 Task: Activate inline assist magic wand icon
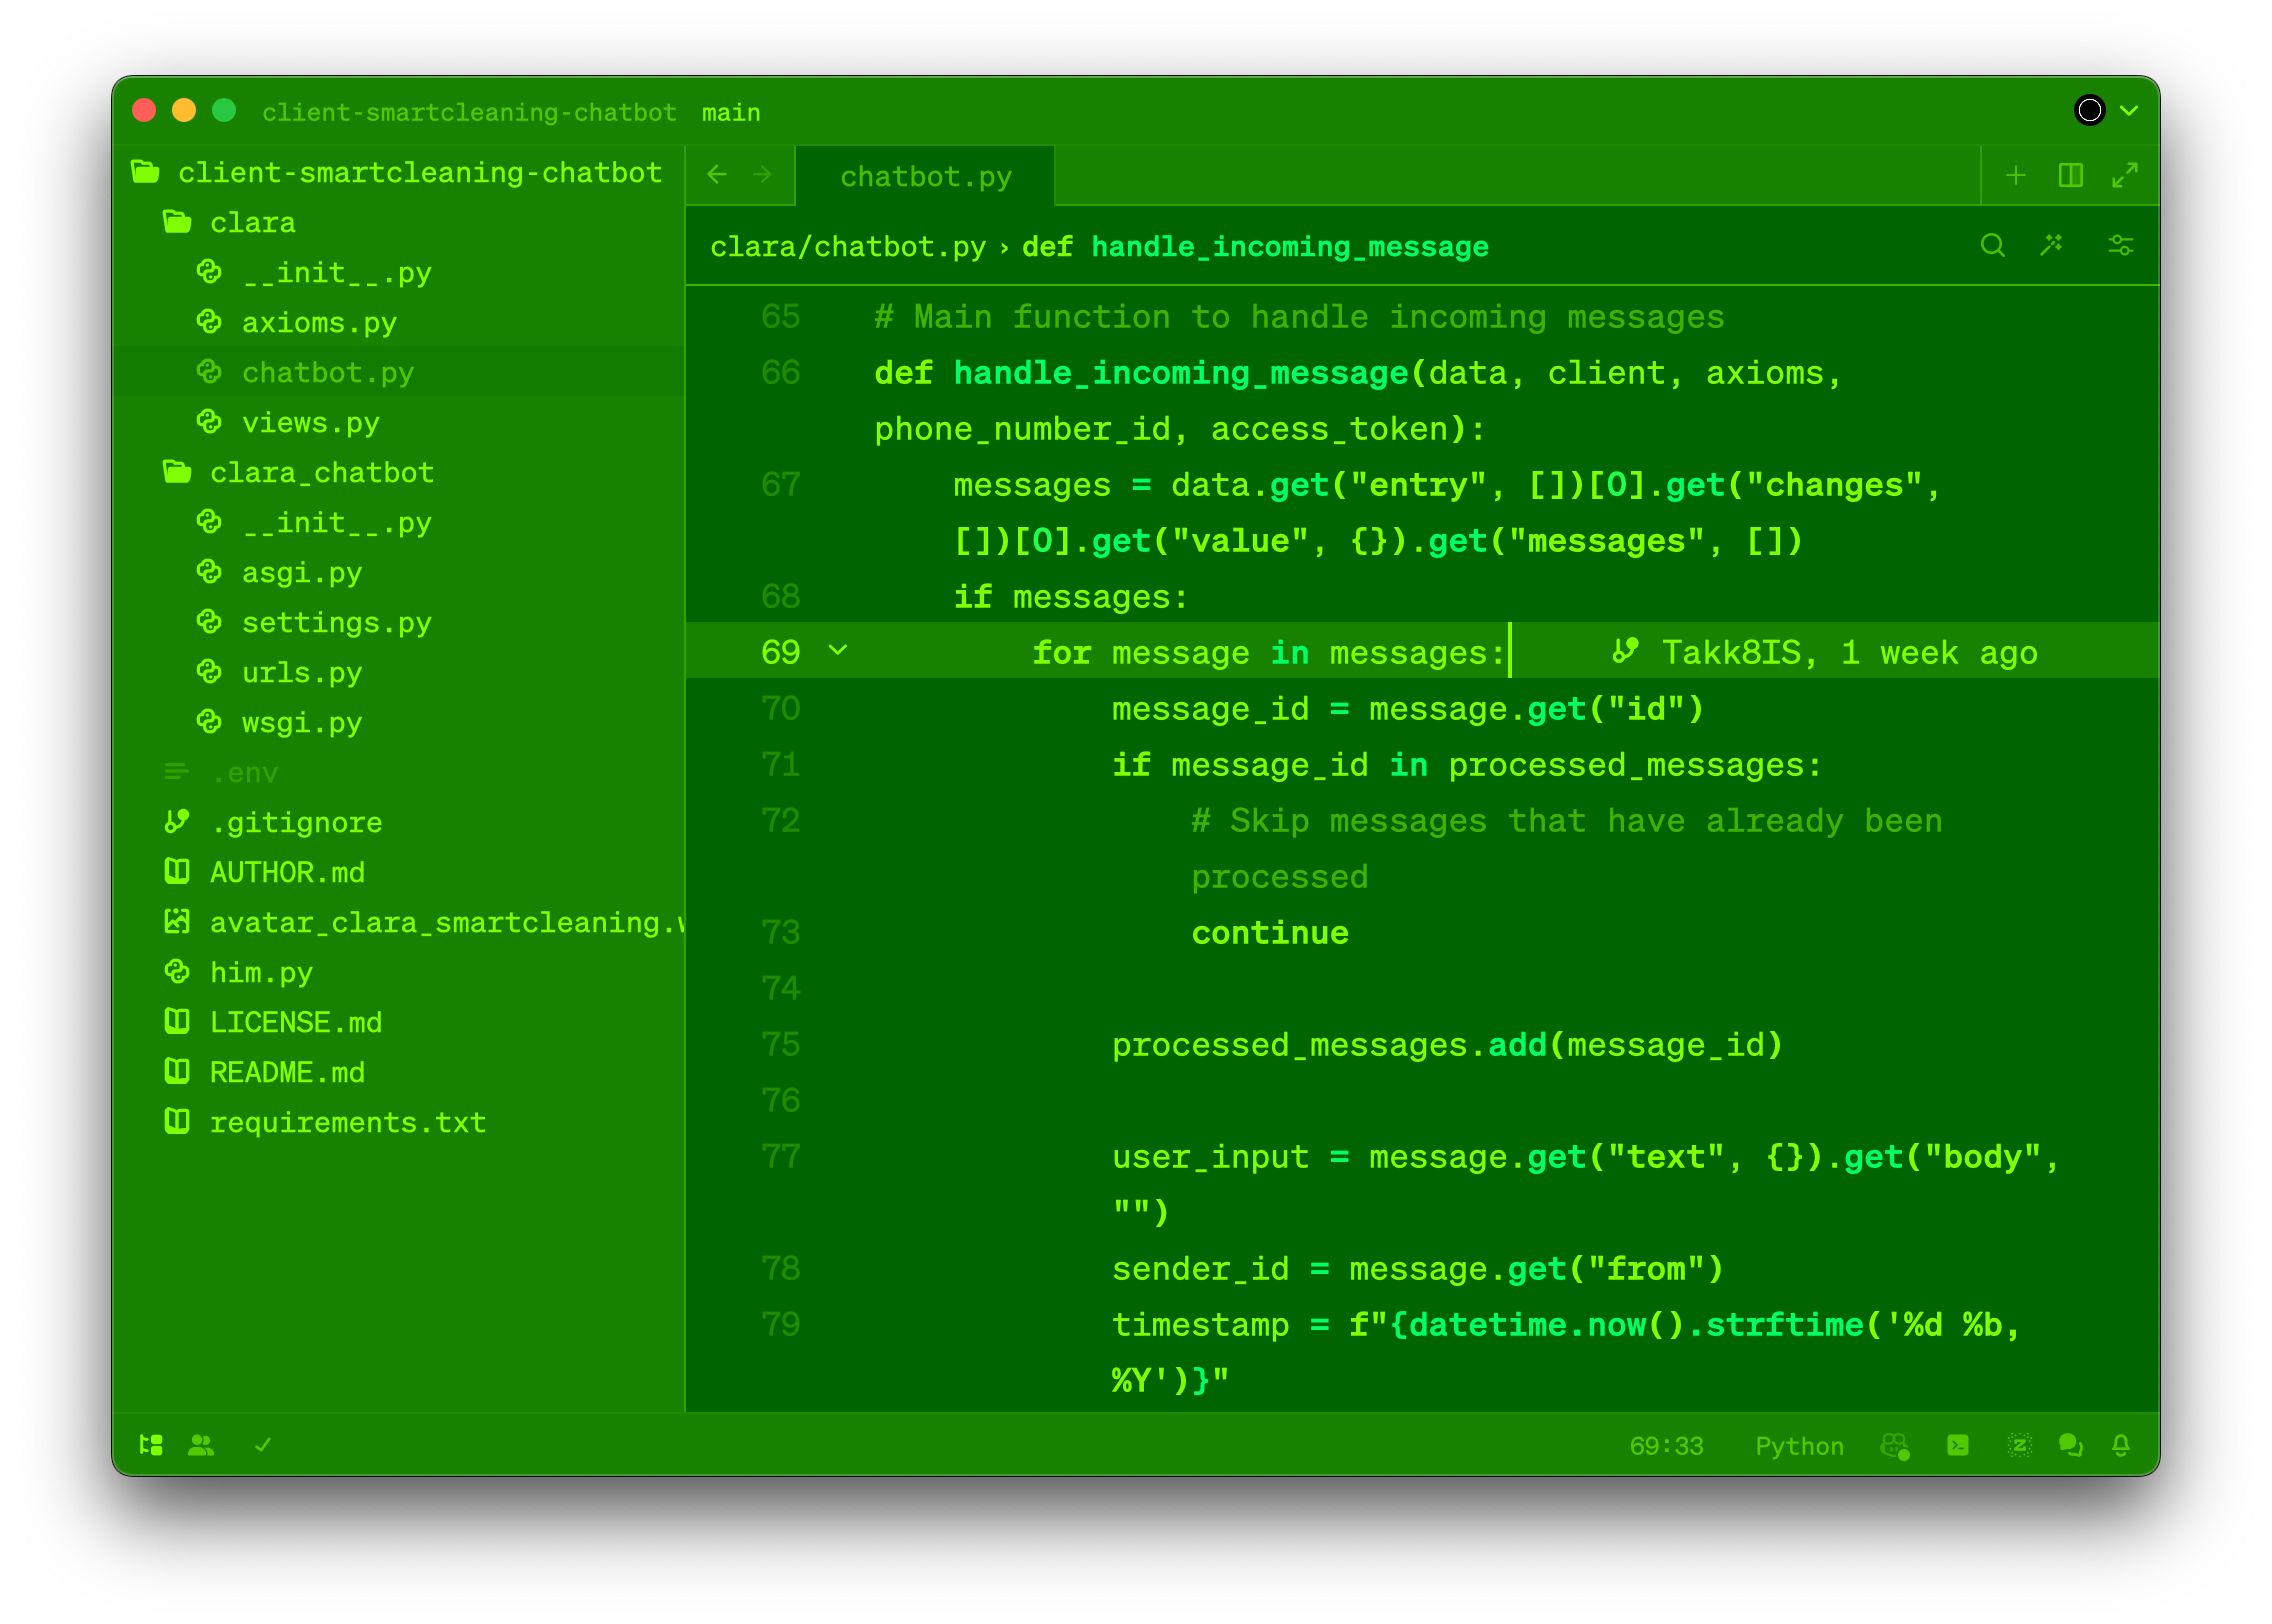[x=2052, y=245]
